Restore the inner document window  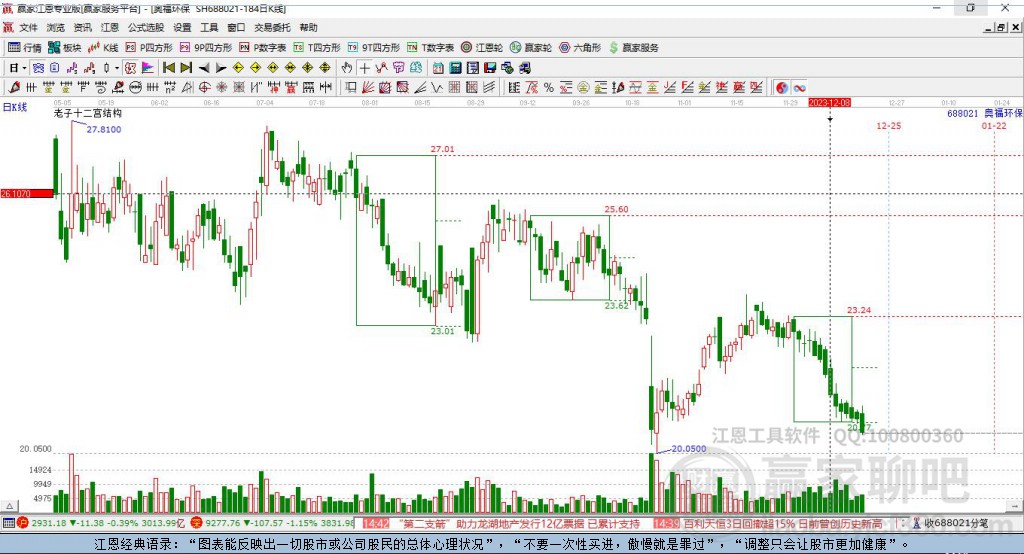(x=1002, y=27)
